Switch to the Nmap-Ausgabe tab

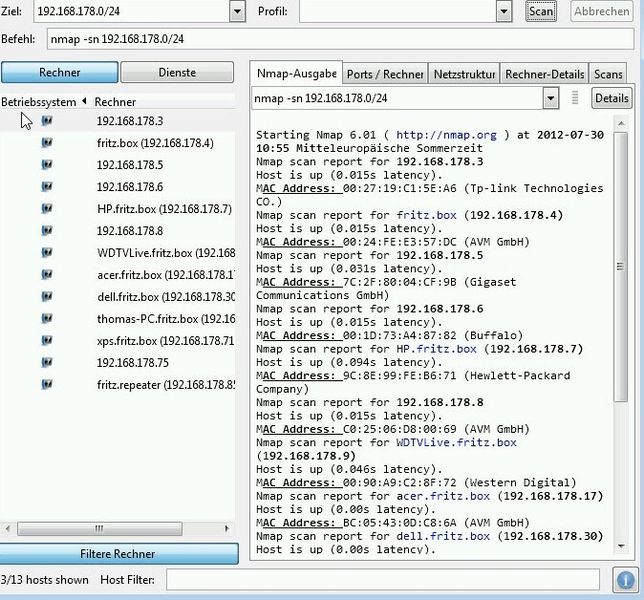coord(297,74)
